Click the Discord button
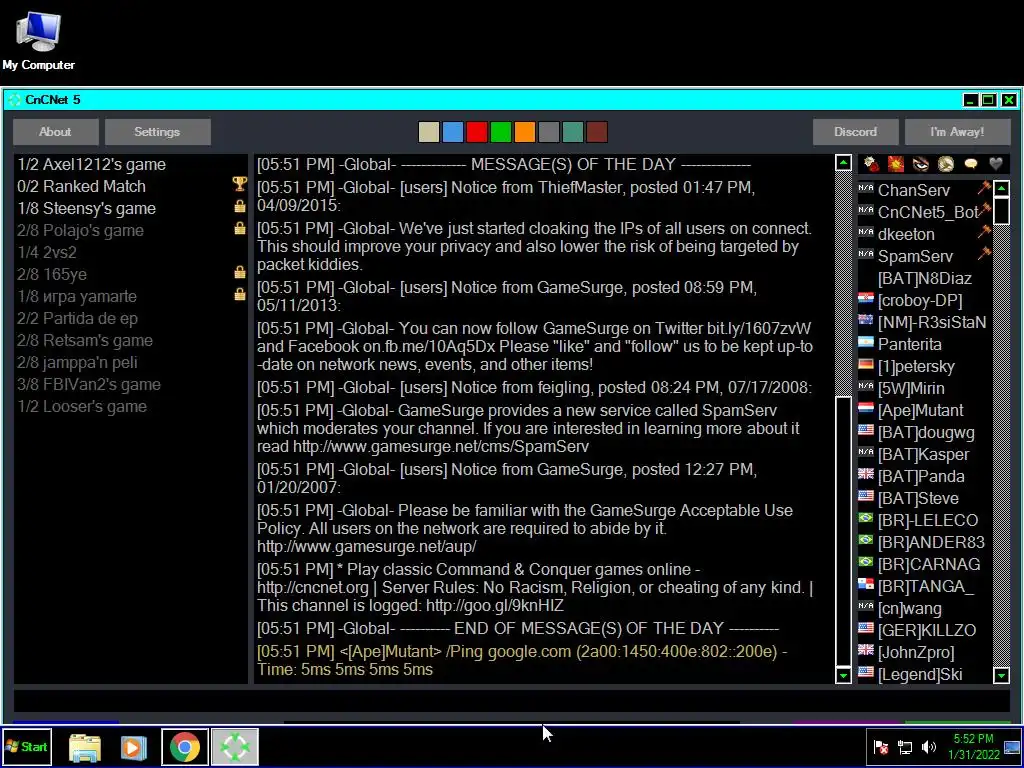The image size is (1024, 768). tap(856, 132)
